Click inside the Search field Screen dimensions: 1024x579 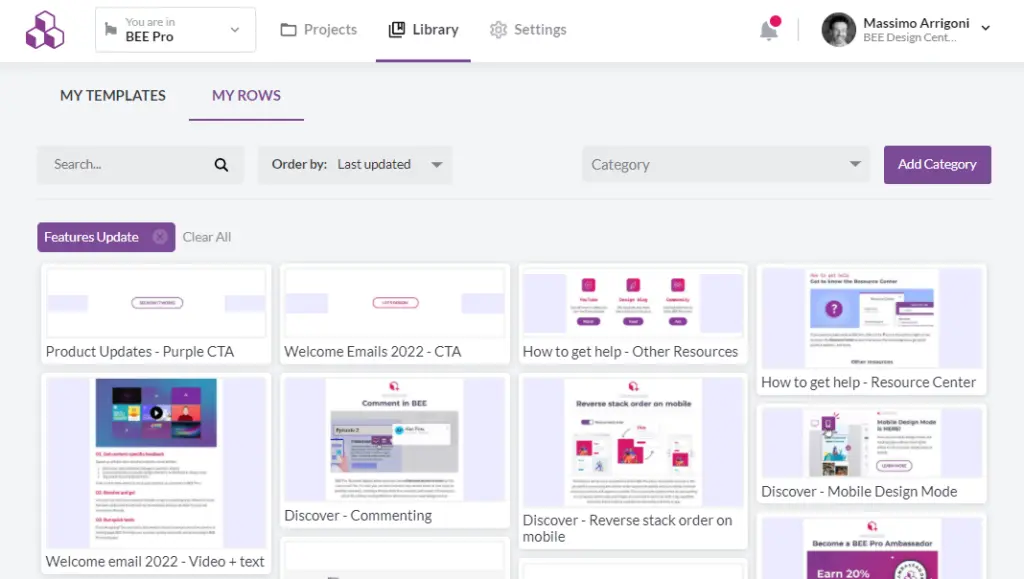(x=120, y=164)
